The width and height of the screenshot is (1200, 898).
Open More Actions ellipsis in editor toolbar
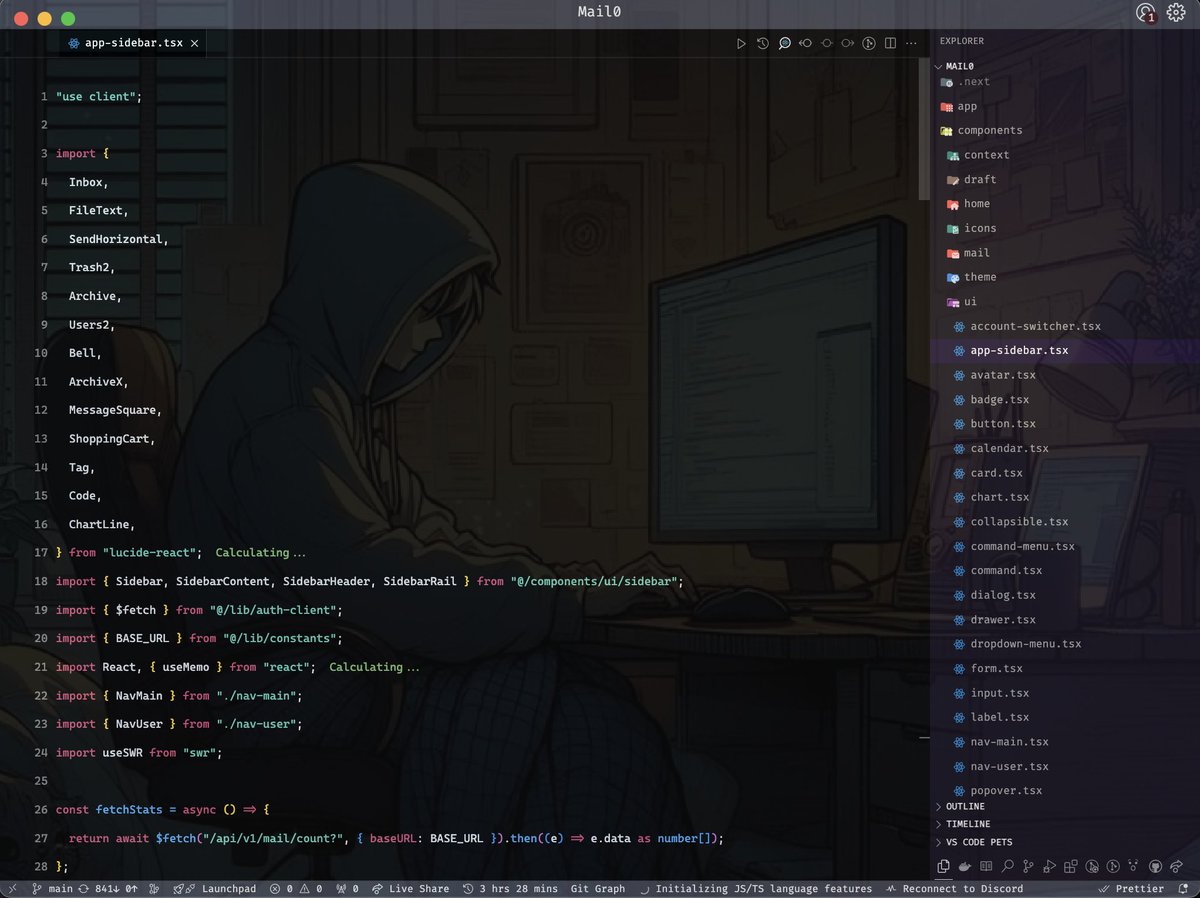click(911, 44)
